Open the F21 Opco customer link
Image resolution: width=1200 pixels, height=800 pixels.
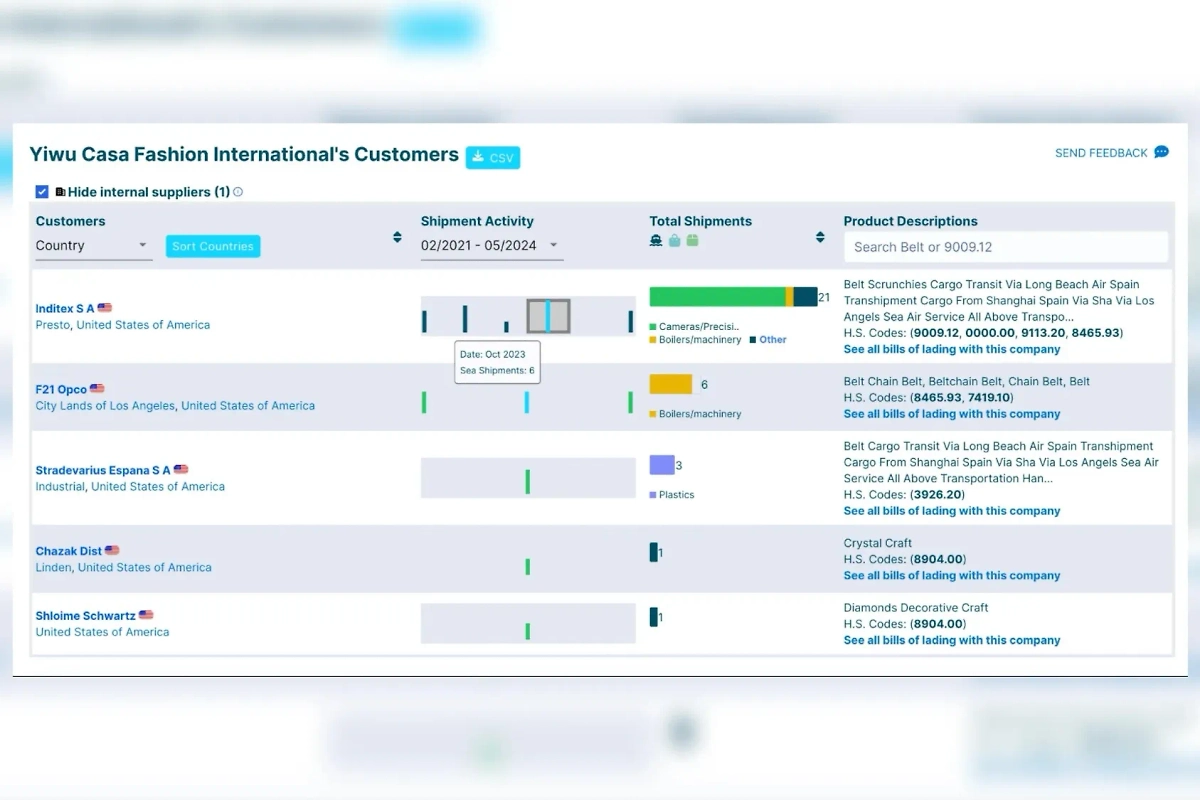[x=61, y=389]
